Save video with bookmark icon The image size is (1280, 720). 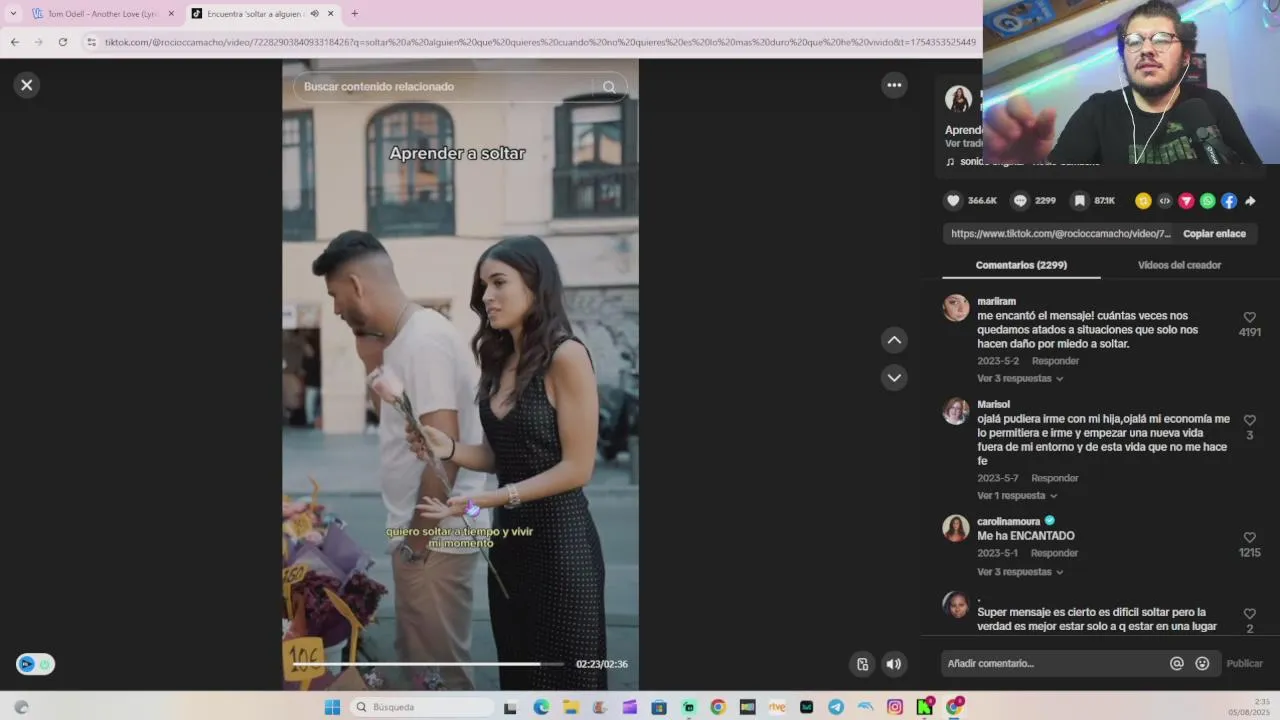(1079, 201)
